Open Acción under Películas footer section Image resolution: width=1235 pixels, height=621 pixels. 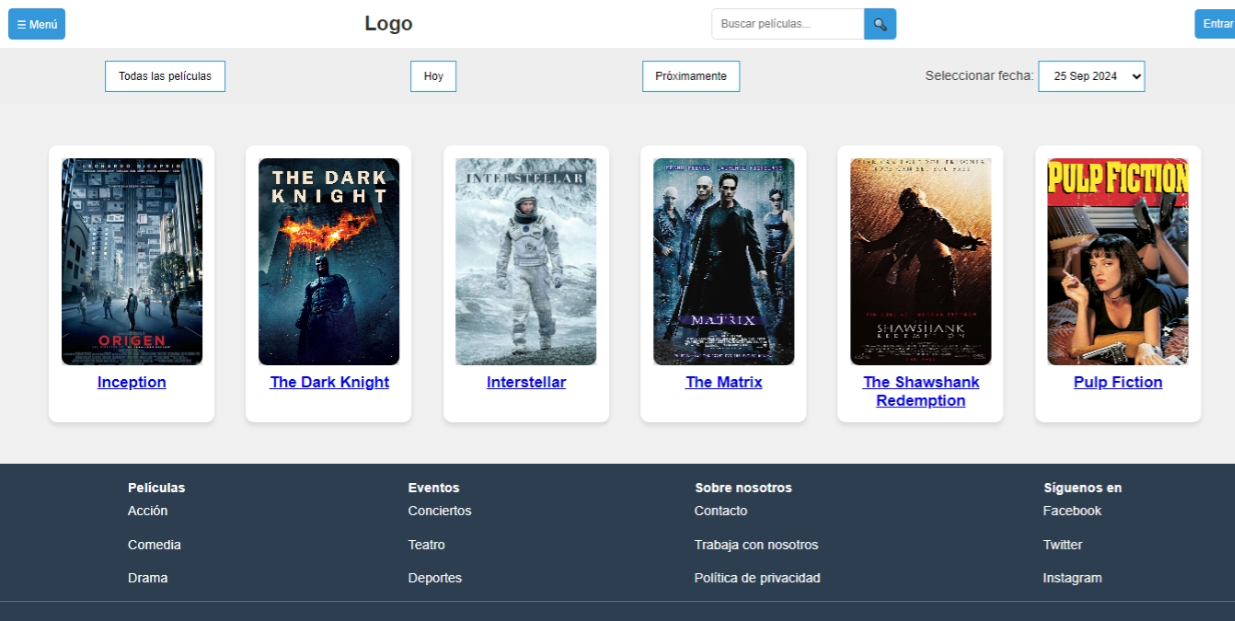pos(148,510)
